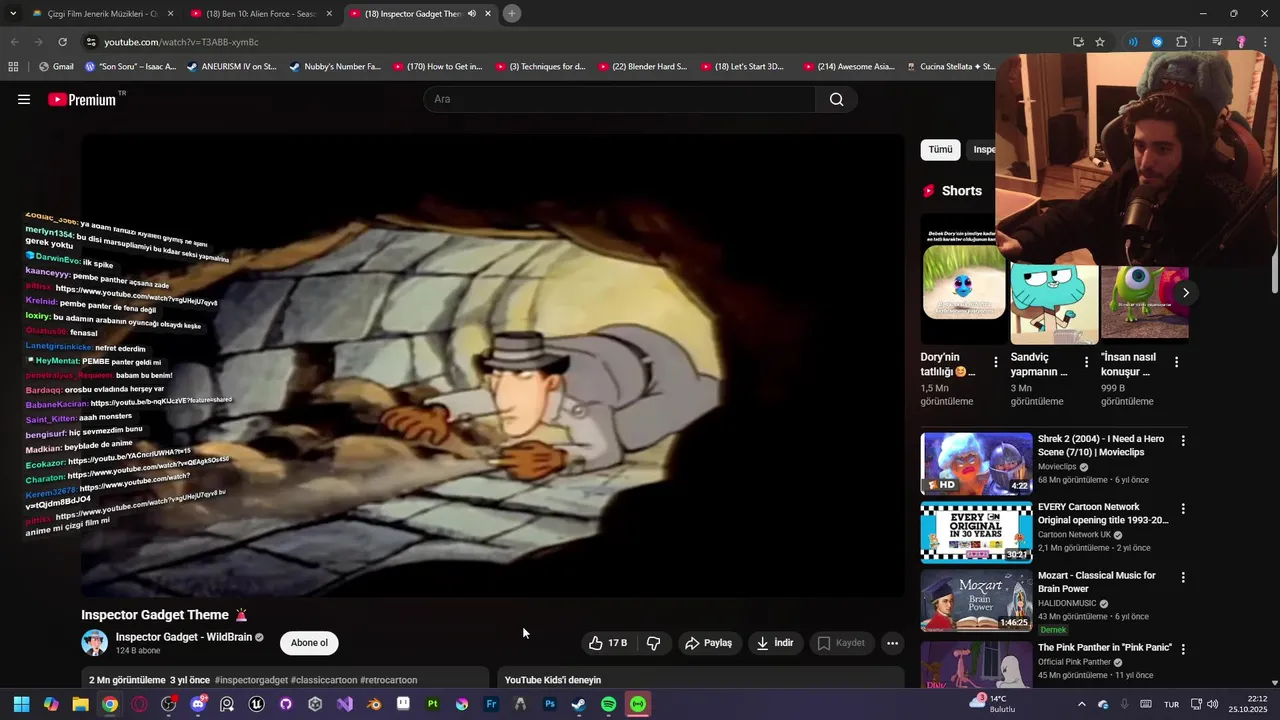The height and width of the screenshot is (720, 1280).
Task: Click the magnifier search button
Action: 837,99
